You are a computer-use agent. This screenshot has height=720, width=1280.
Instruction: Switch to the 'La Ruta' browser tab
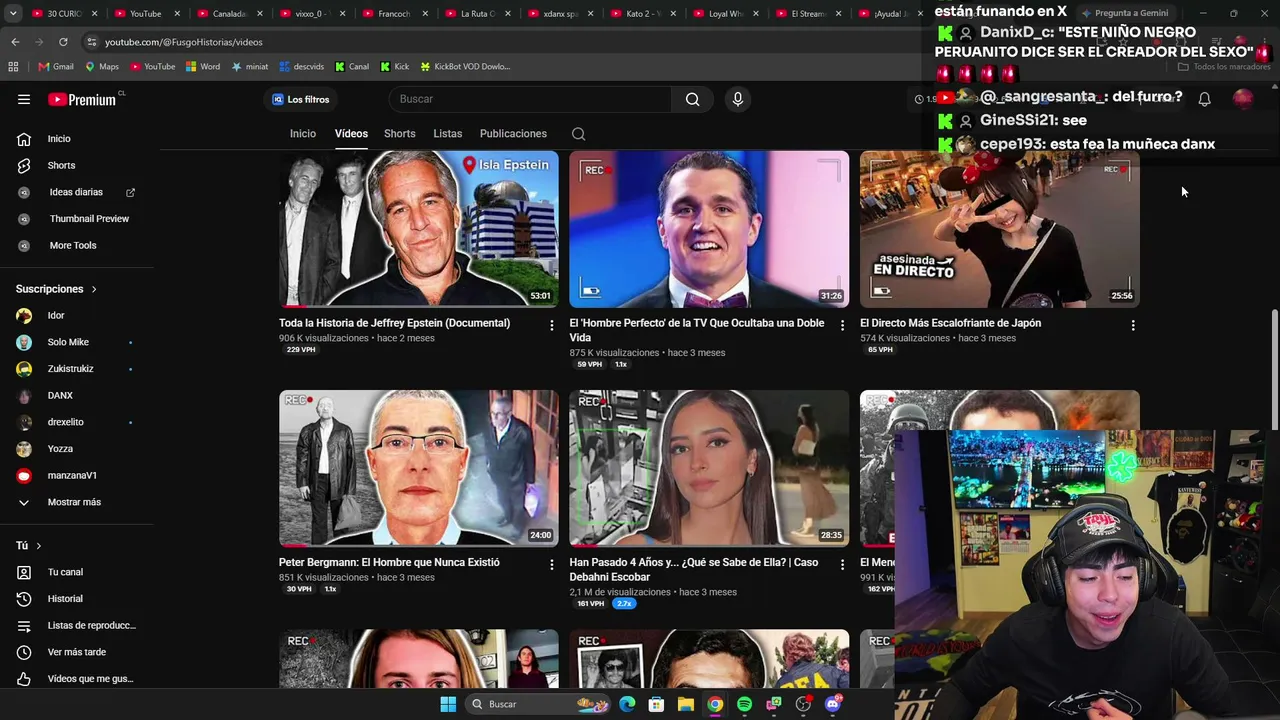point(478,14)
